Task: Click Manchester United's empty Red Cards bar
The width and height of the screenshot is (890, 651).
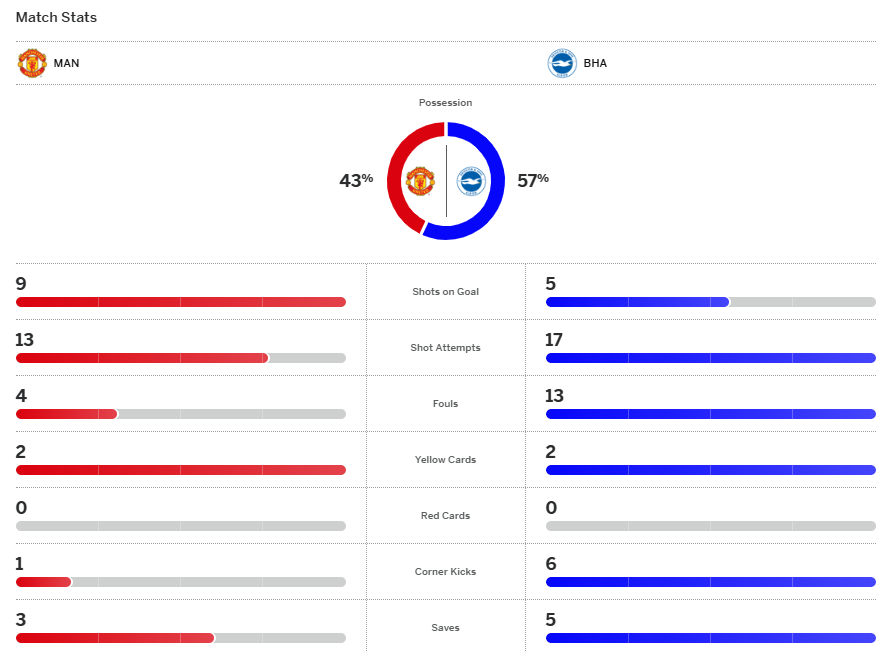Action: [180, 526]
